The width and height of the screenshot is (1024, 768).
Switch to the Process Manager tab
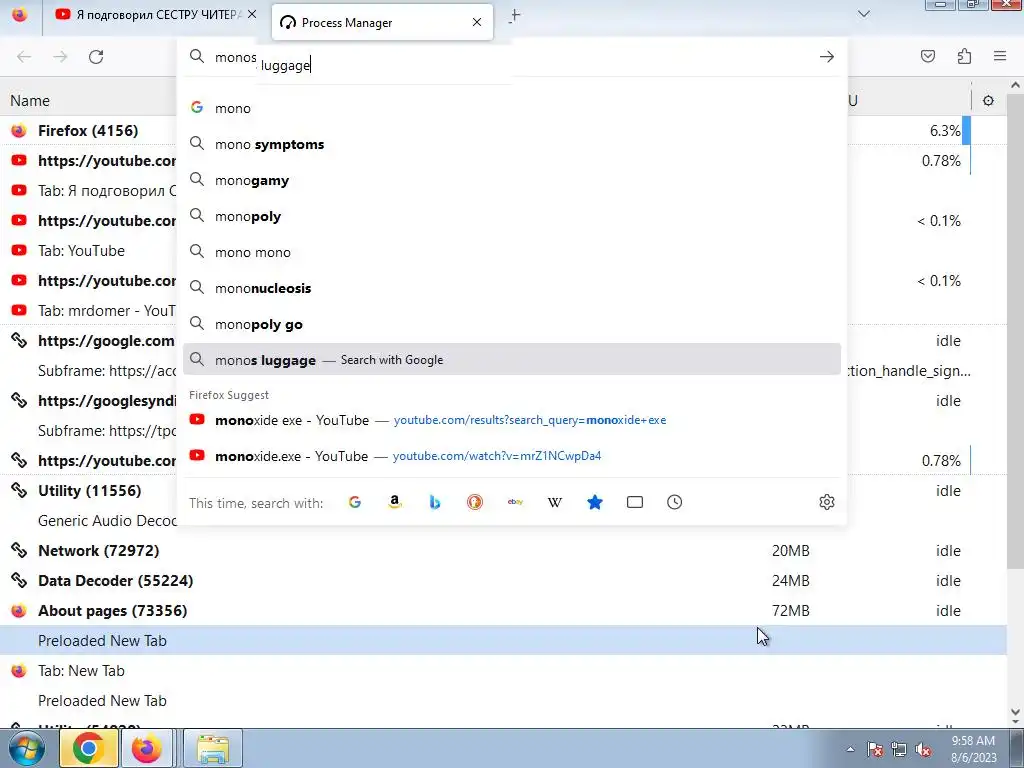(x=382, y=22)
